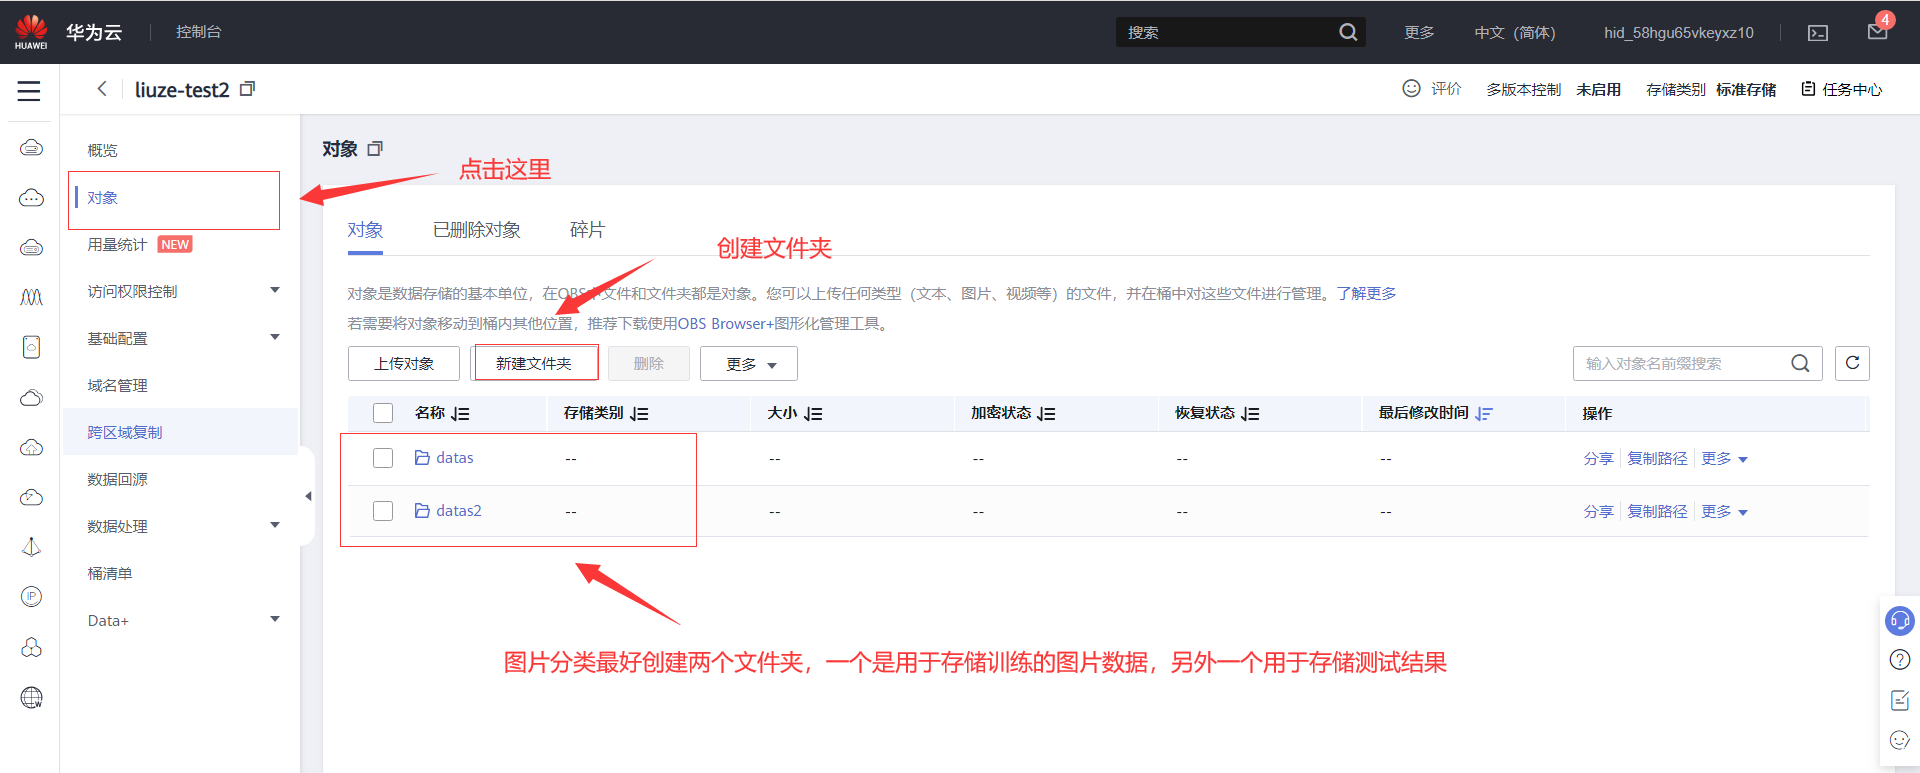Open 跨区域复制 in the side menu
Screen dimensions: 1920x773
point(125,432)
